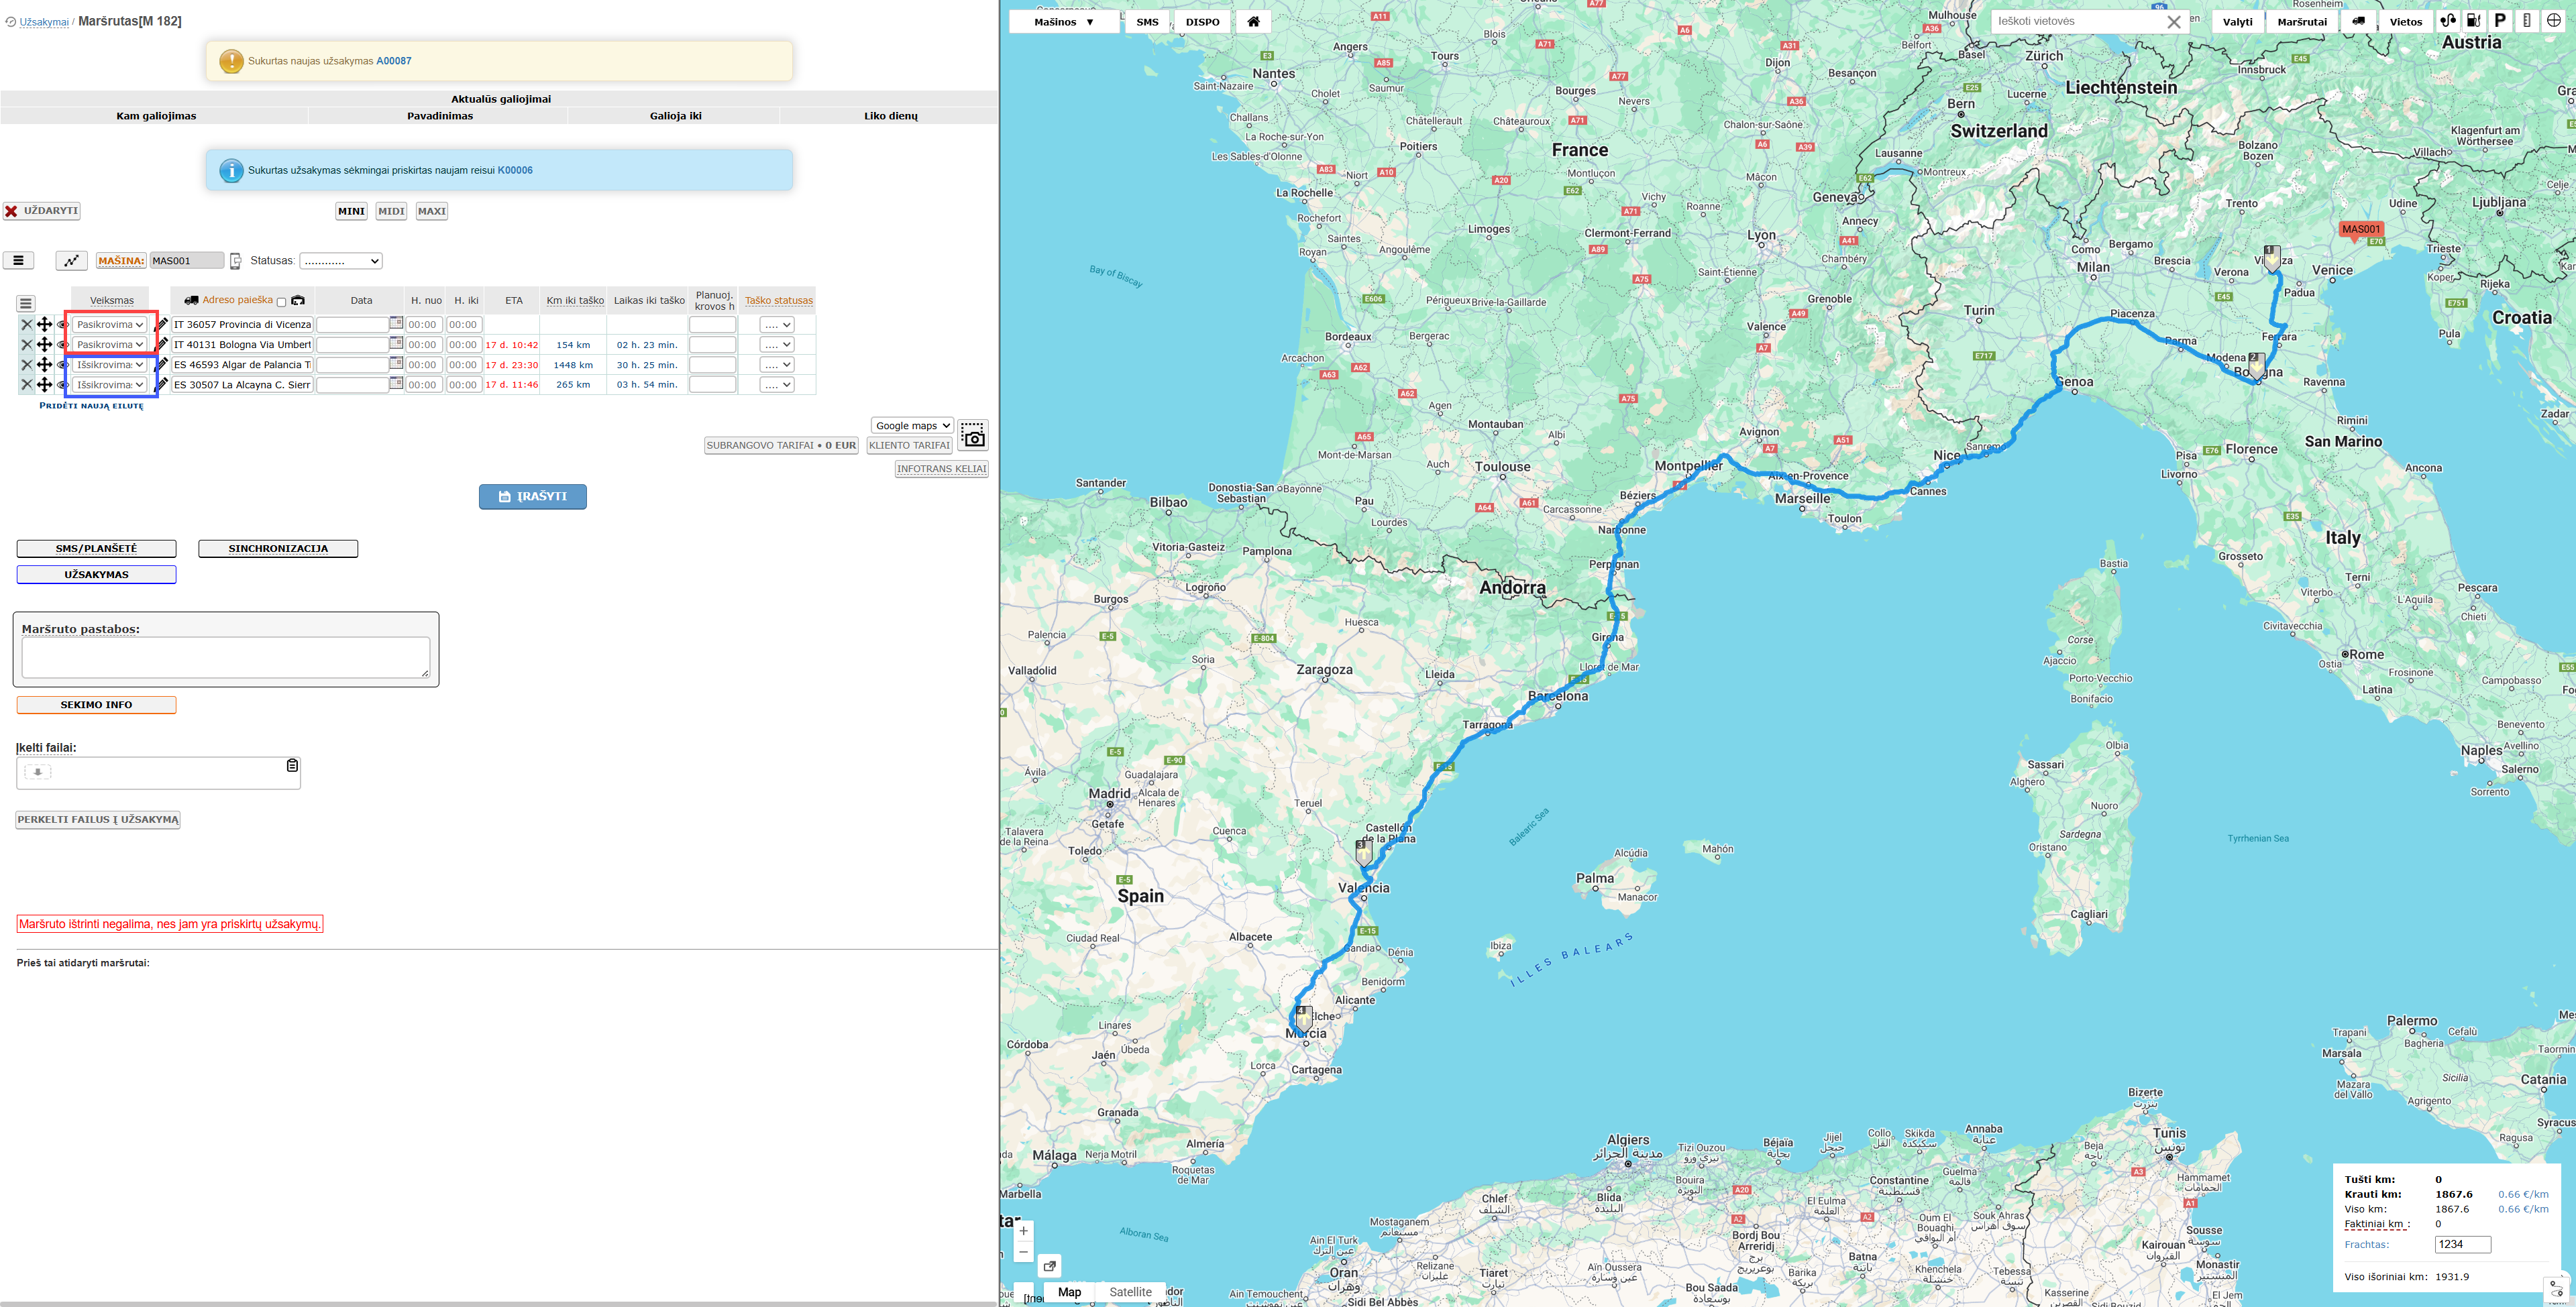Image resolution: width=2576 pixels, height=1307 pixels.
Task: Delete the ES 30507 La Alcayna row
Action: pos(27,385)
